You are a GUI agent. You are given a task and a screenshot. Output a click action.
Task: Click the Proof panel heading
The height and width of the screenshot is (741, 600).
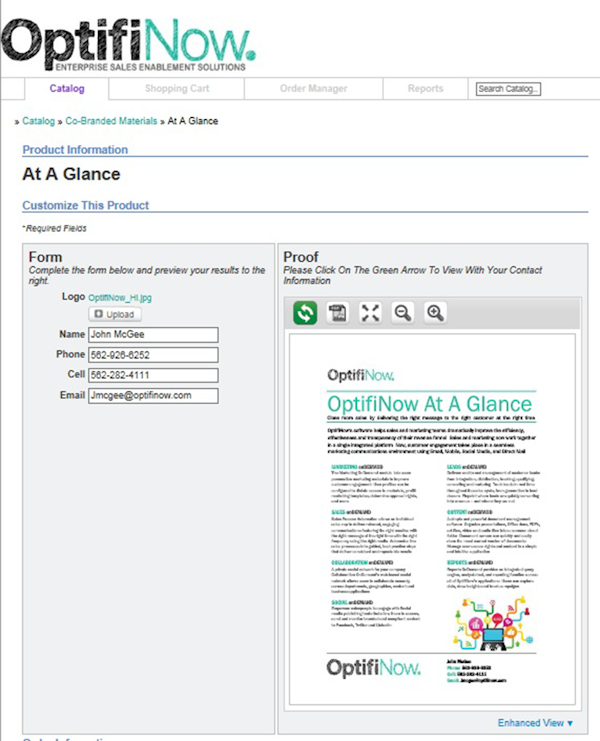[x=301, y=257]
